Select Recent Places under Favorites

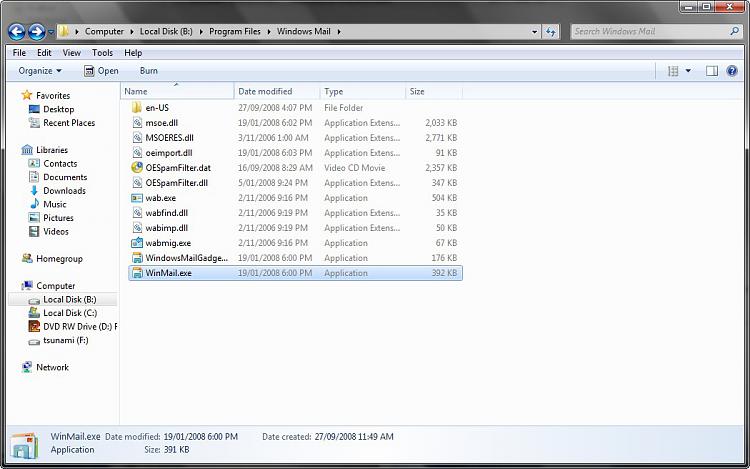[69, 123]
